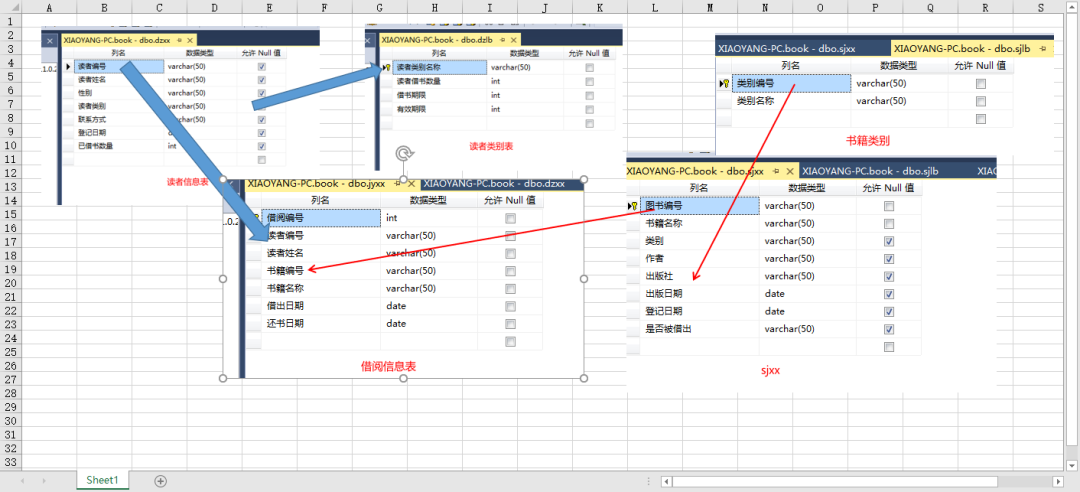Click the primary key icon beside 类别编号

[724, 83]
